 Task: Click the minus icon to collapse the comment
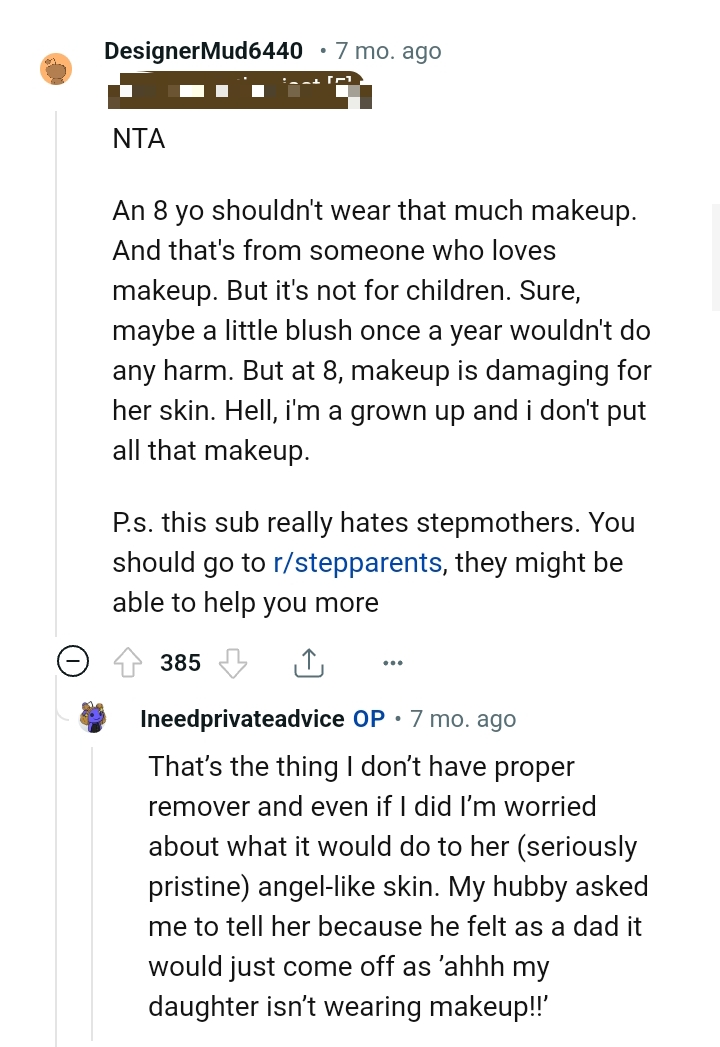click(x=73, y=661)
